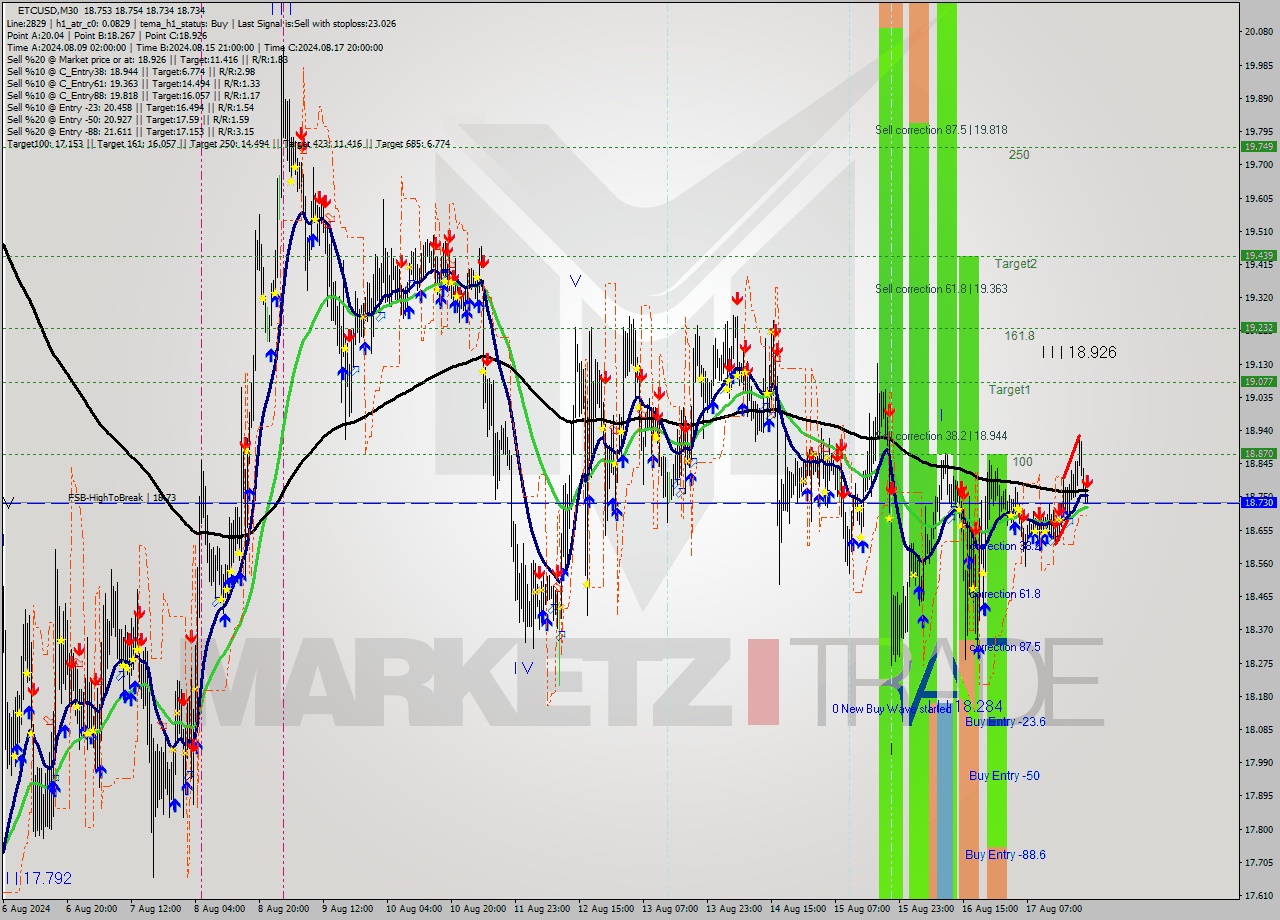The image size is (1280, 920).
Task: Click '11 Aug 23:00' on time axis
Action: 541,909
